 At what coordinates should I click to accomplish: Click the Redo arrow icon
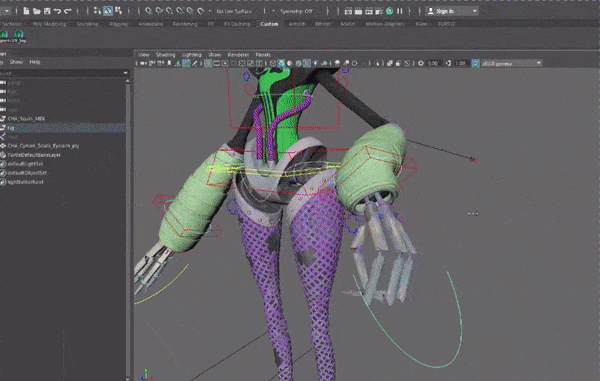tap(68, 11)
